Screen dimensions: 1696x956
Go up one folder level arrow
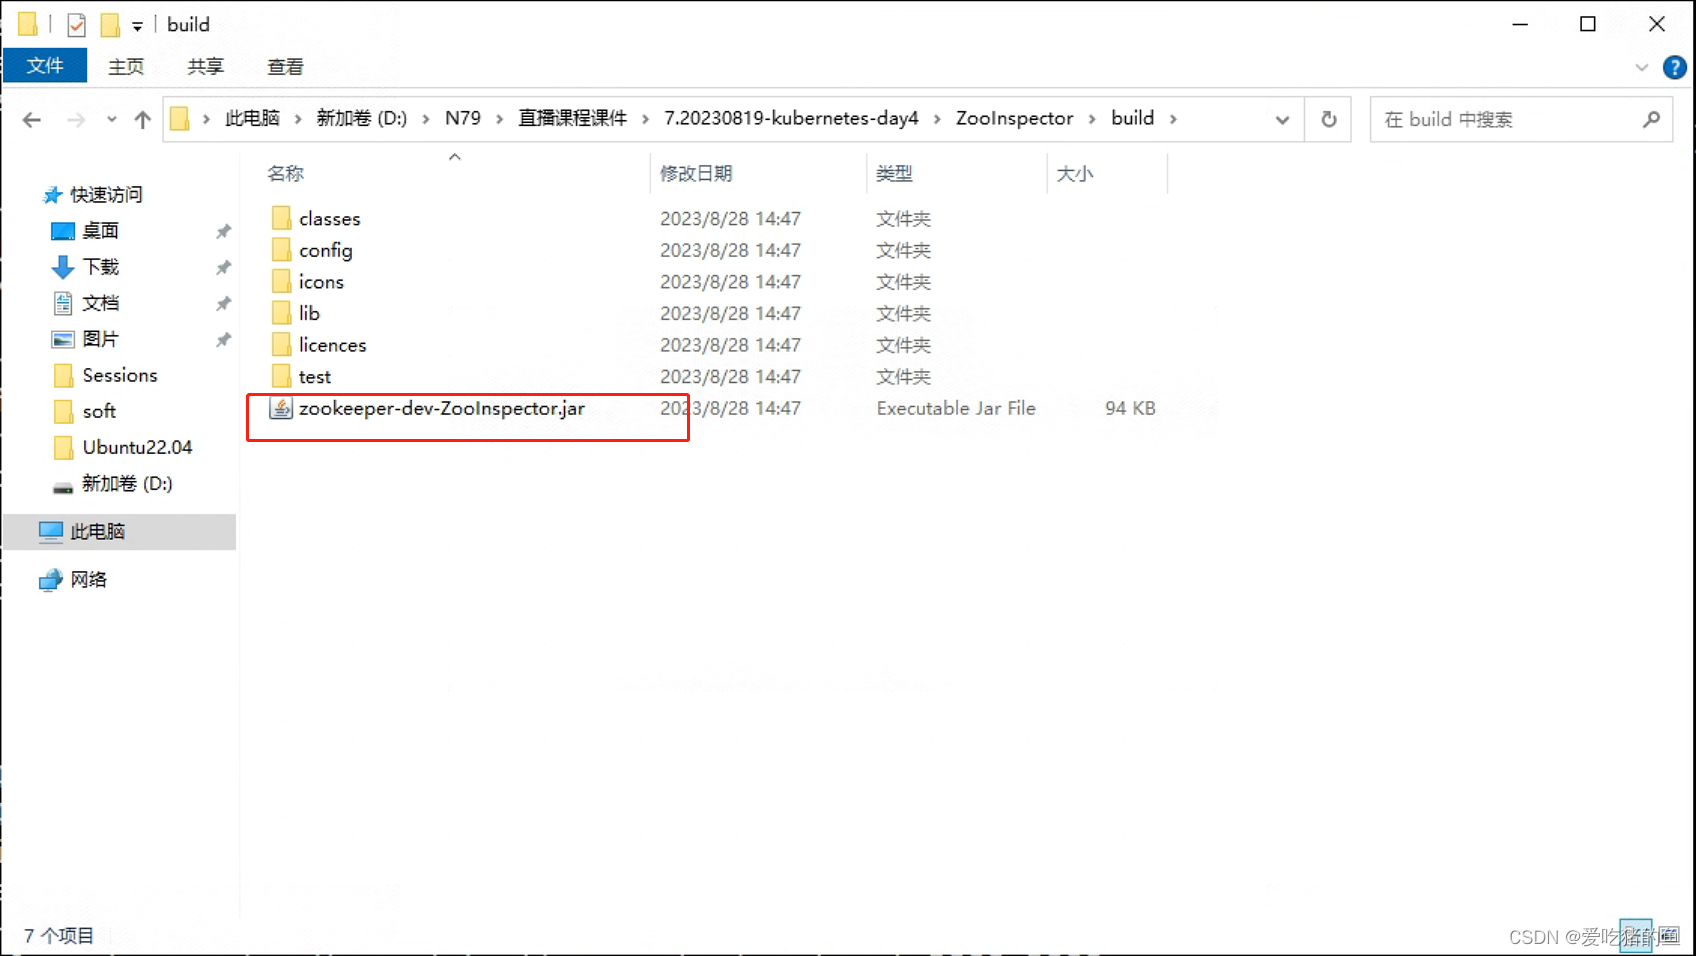tap(143, 120)
